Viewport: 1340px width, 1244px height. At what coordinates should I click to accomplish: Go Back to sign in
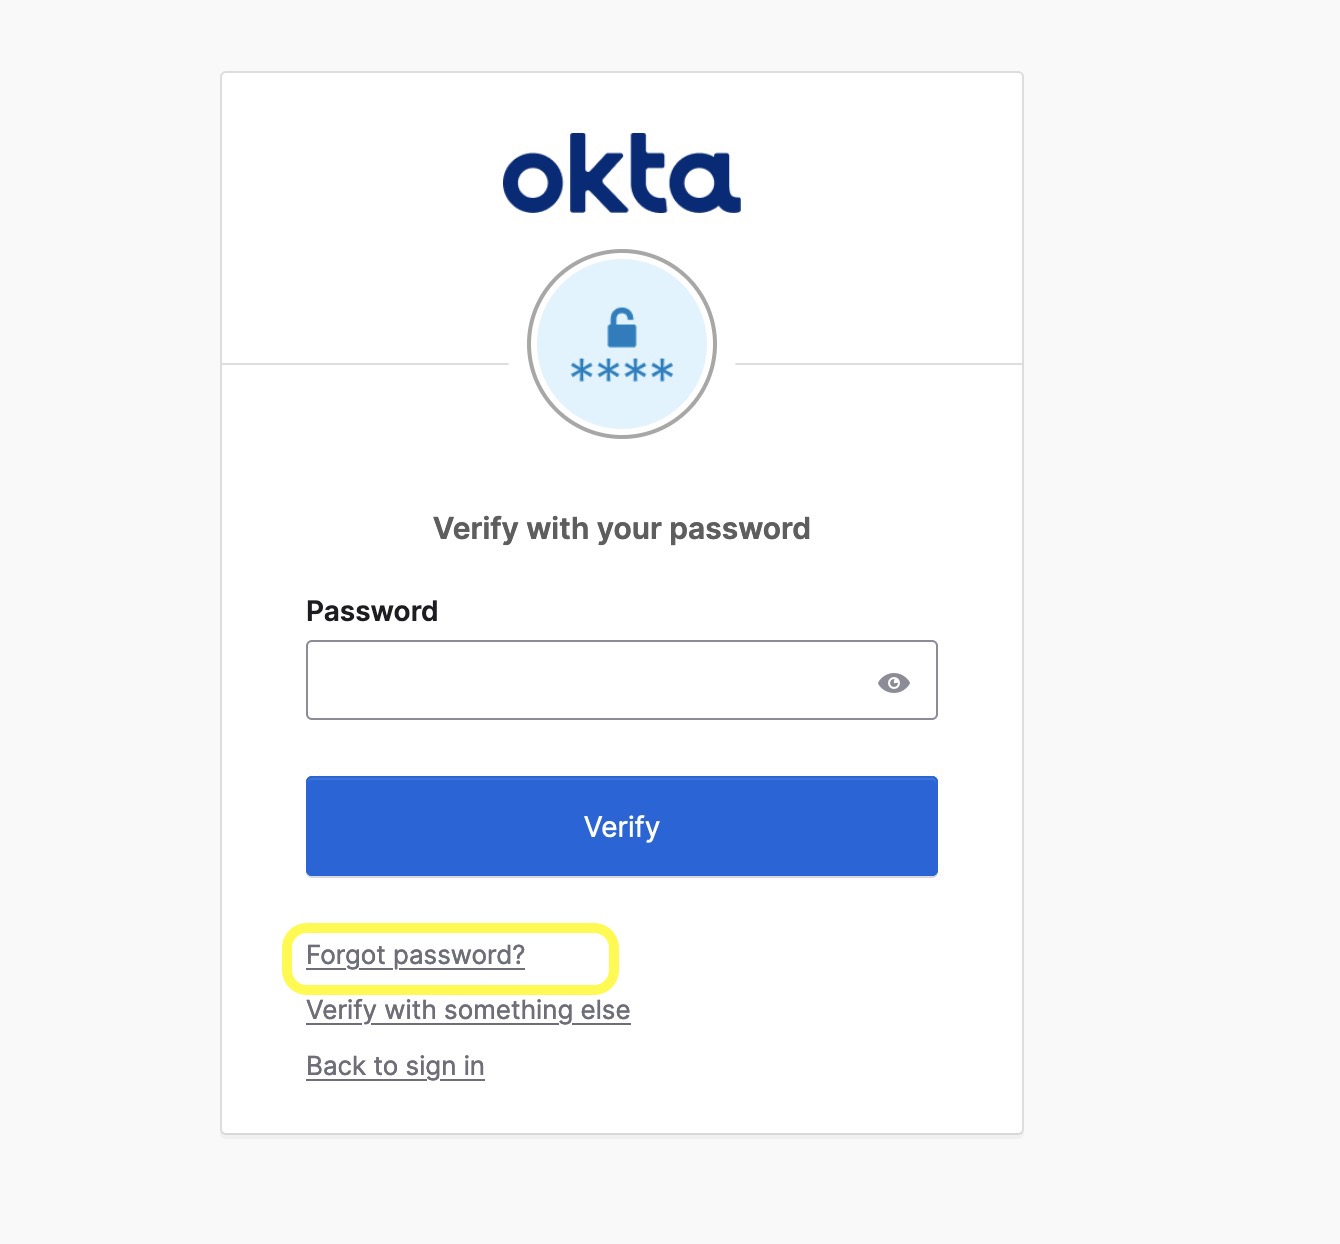click(x=395, y=1067)
